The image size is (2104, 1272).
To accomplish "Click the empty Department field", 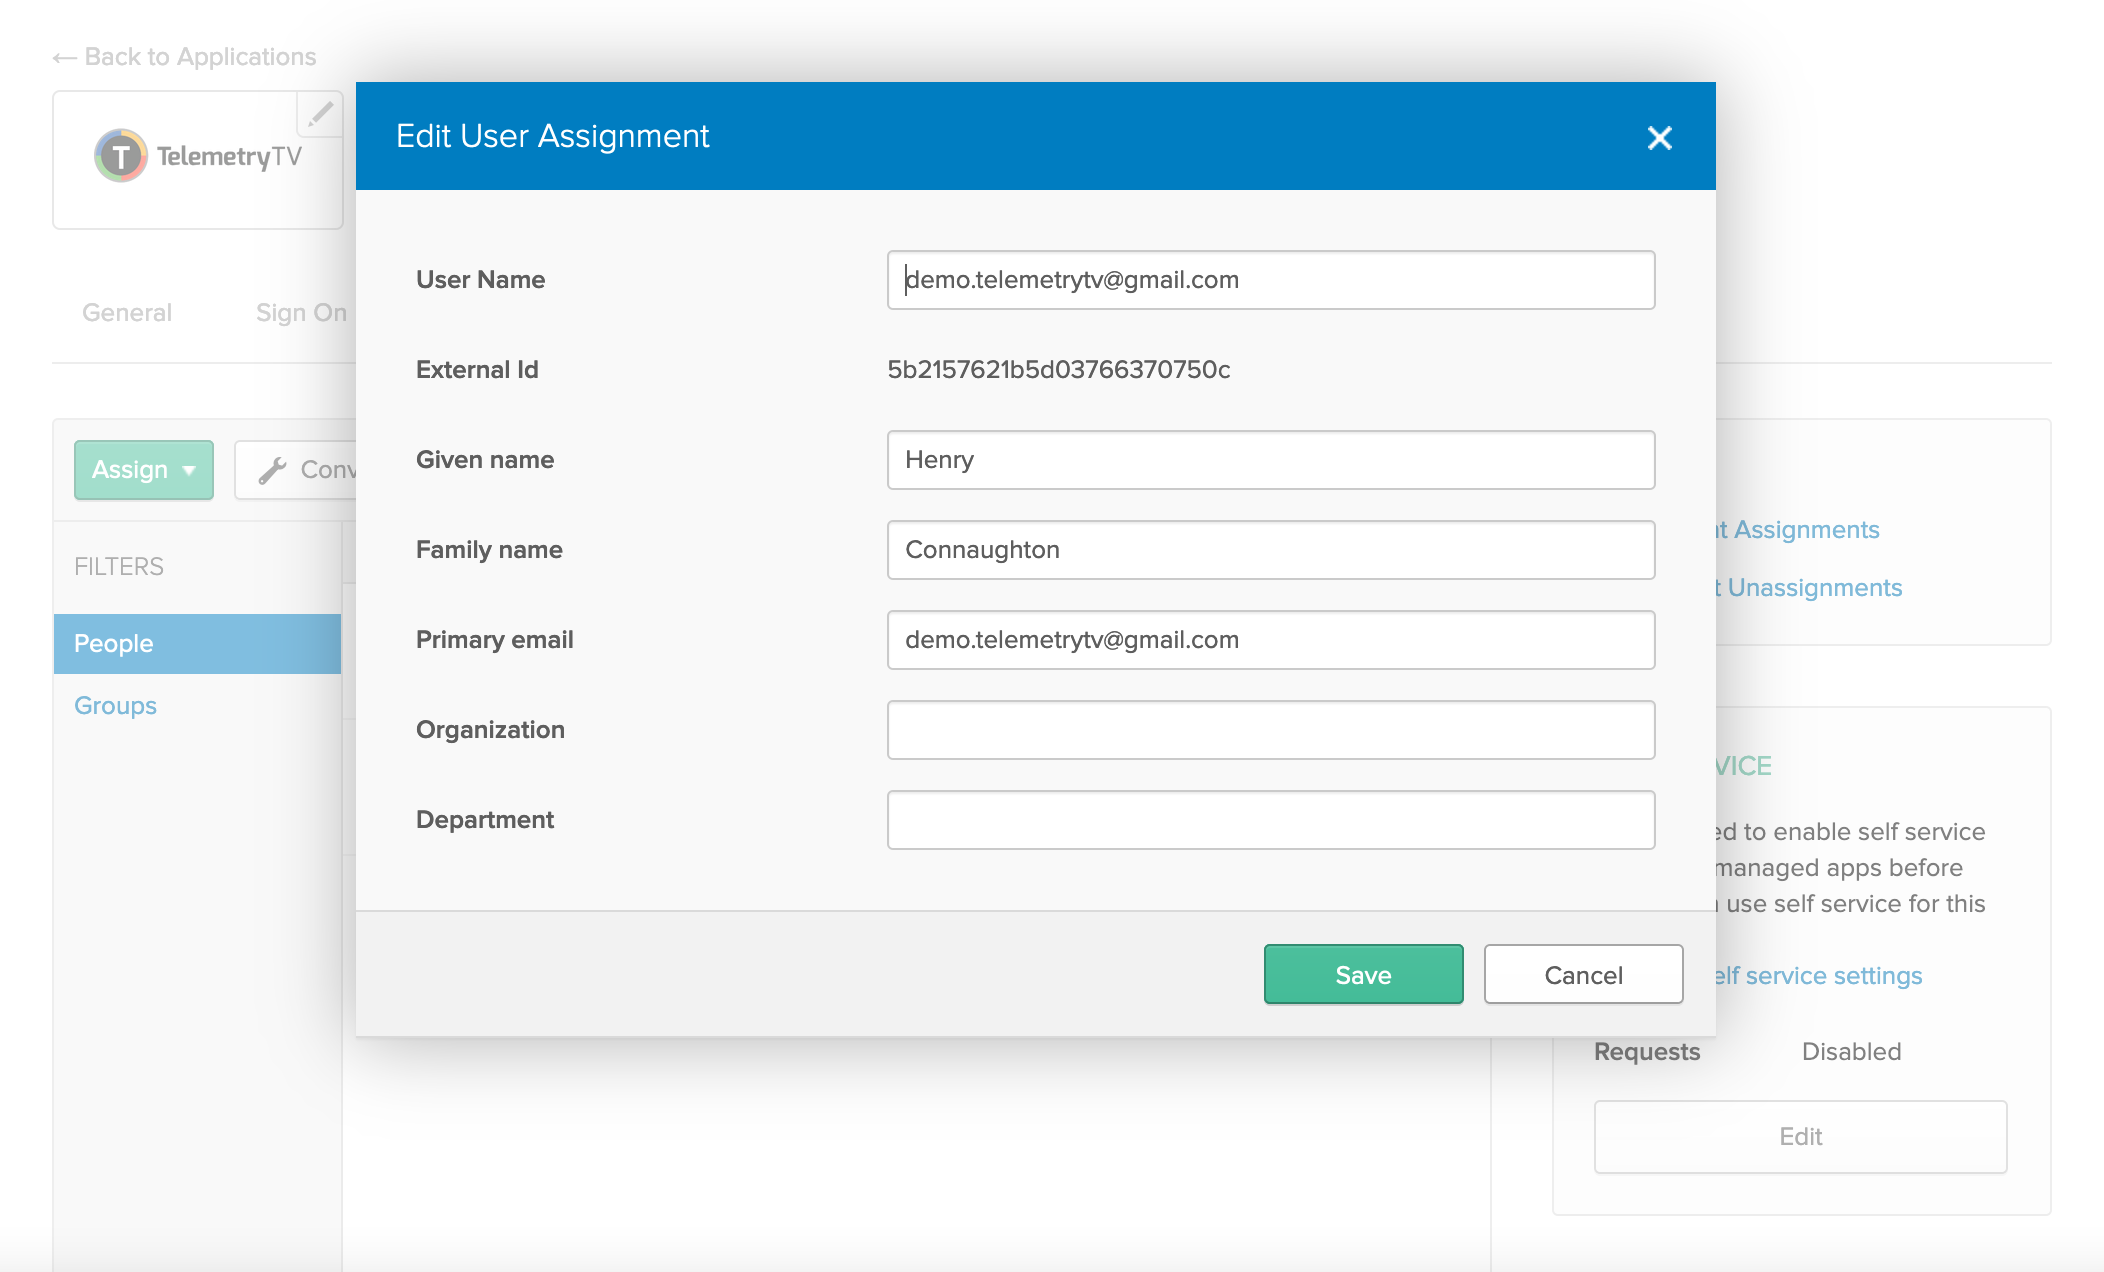I will [x=1270, y=820].
